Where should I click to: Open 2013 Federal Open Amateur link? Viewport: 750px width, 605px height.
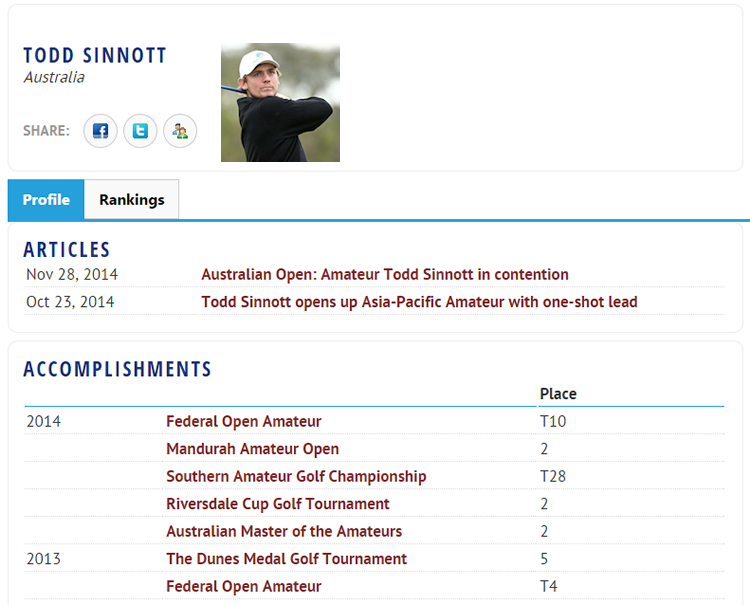[x=244, y=586]
